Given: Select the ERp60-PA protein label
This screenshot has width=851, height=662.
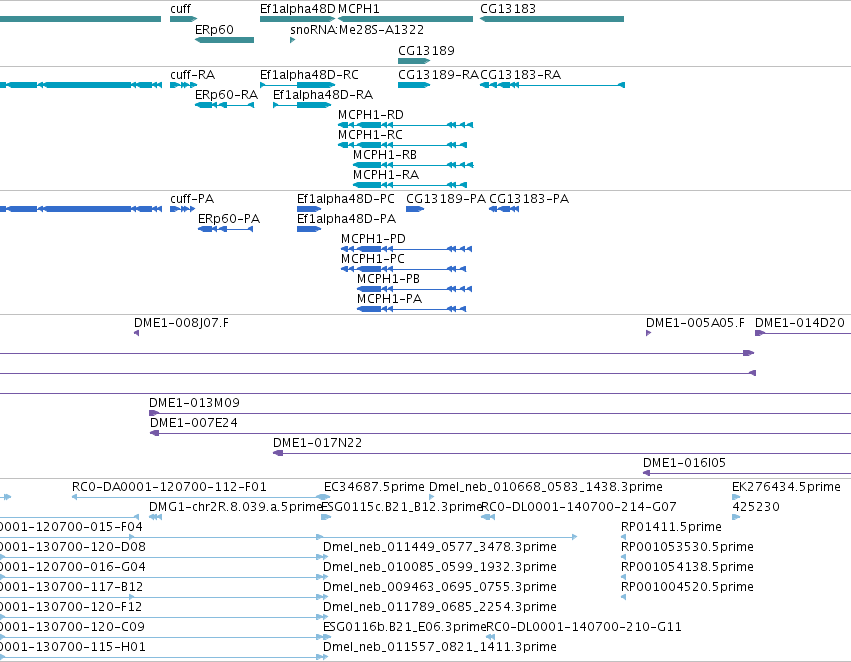Looking at the screenshot, I should [x=228, y=219].
